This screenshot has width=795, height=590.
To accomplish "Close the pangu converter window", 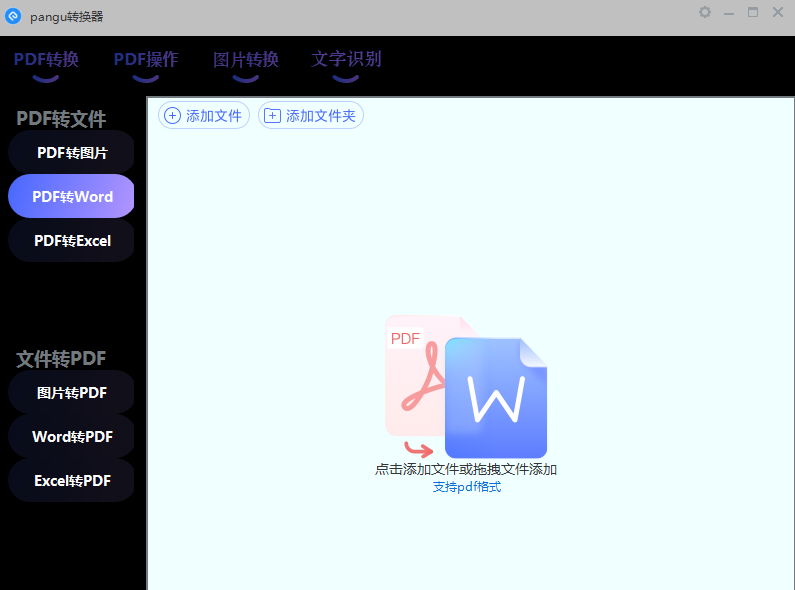I will tap(778, 12).
